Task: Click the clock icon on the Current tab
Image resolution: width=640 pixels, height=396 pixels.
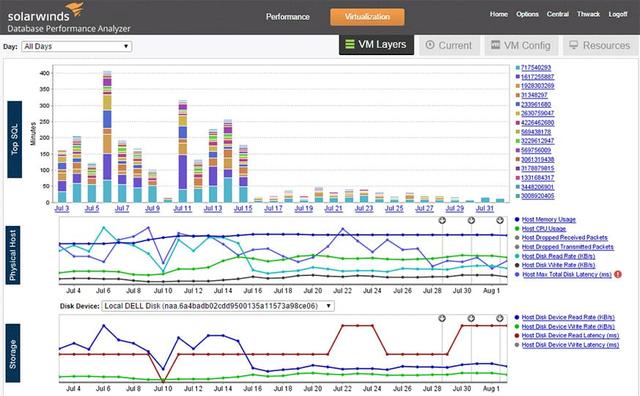Action: point(430,45)
